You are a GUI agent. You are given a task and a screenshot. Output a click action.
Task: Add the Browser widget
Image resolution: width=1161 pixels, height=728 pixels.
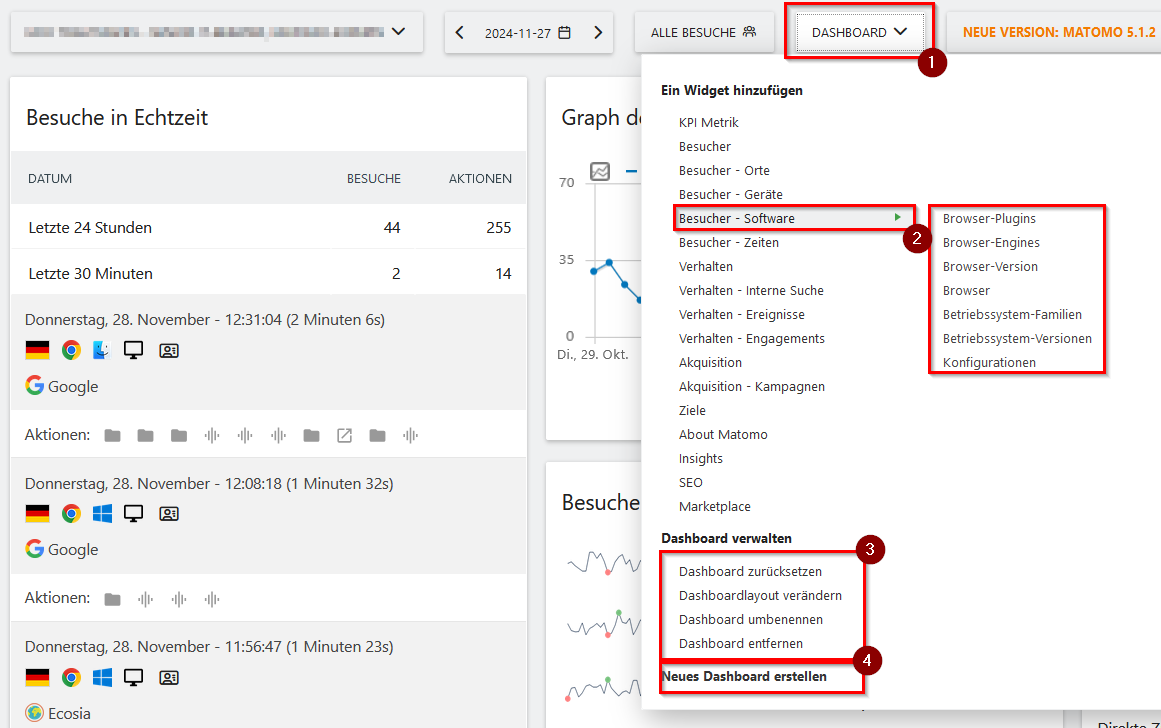click(966, 290)
